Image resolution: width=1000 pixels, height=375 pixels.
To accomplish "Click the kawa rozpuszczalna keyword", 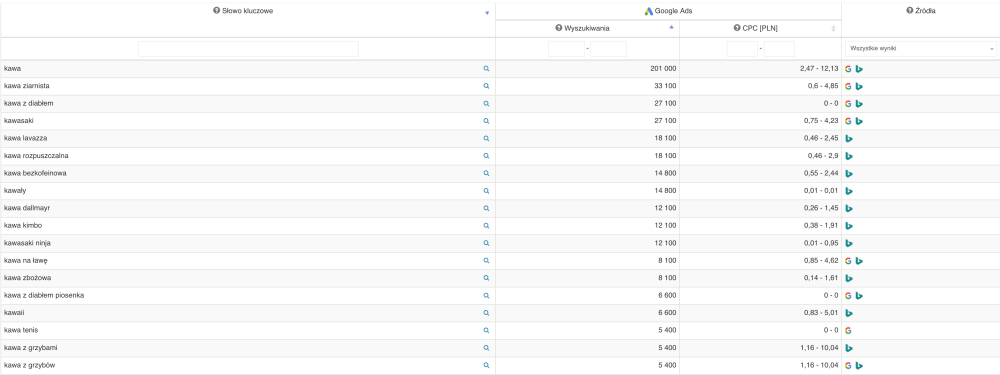I will coord(36,156).
